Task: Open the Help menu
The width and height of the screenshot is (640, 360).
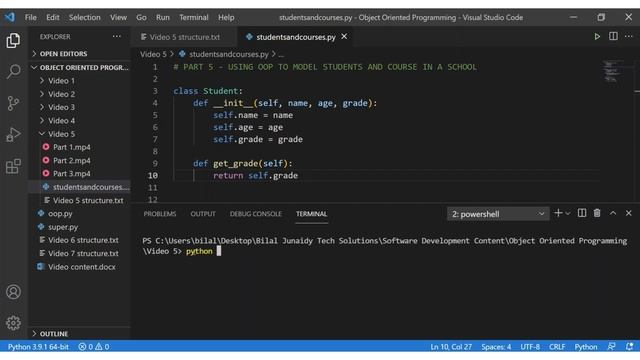Action: (x=226, y=18)
